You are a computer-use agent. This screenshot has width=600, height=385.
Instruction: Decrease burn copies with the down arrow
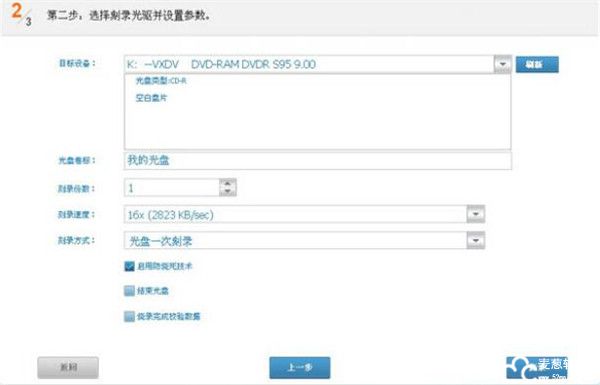click(x=228, y=192)
